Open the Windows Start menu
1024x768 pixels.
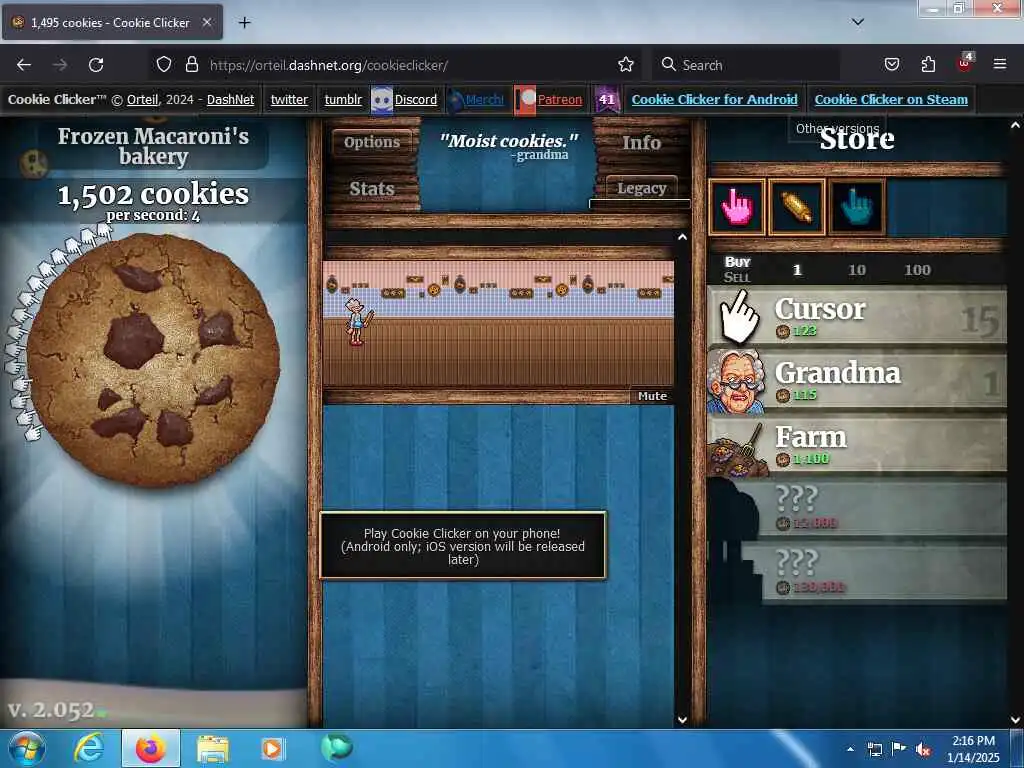[x=27, y=748]
